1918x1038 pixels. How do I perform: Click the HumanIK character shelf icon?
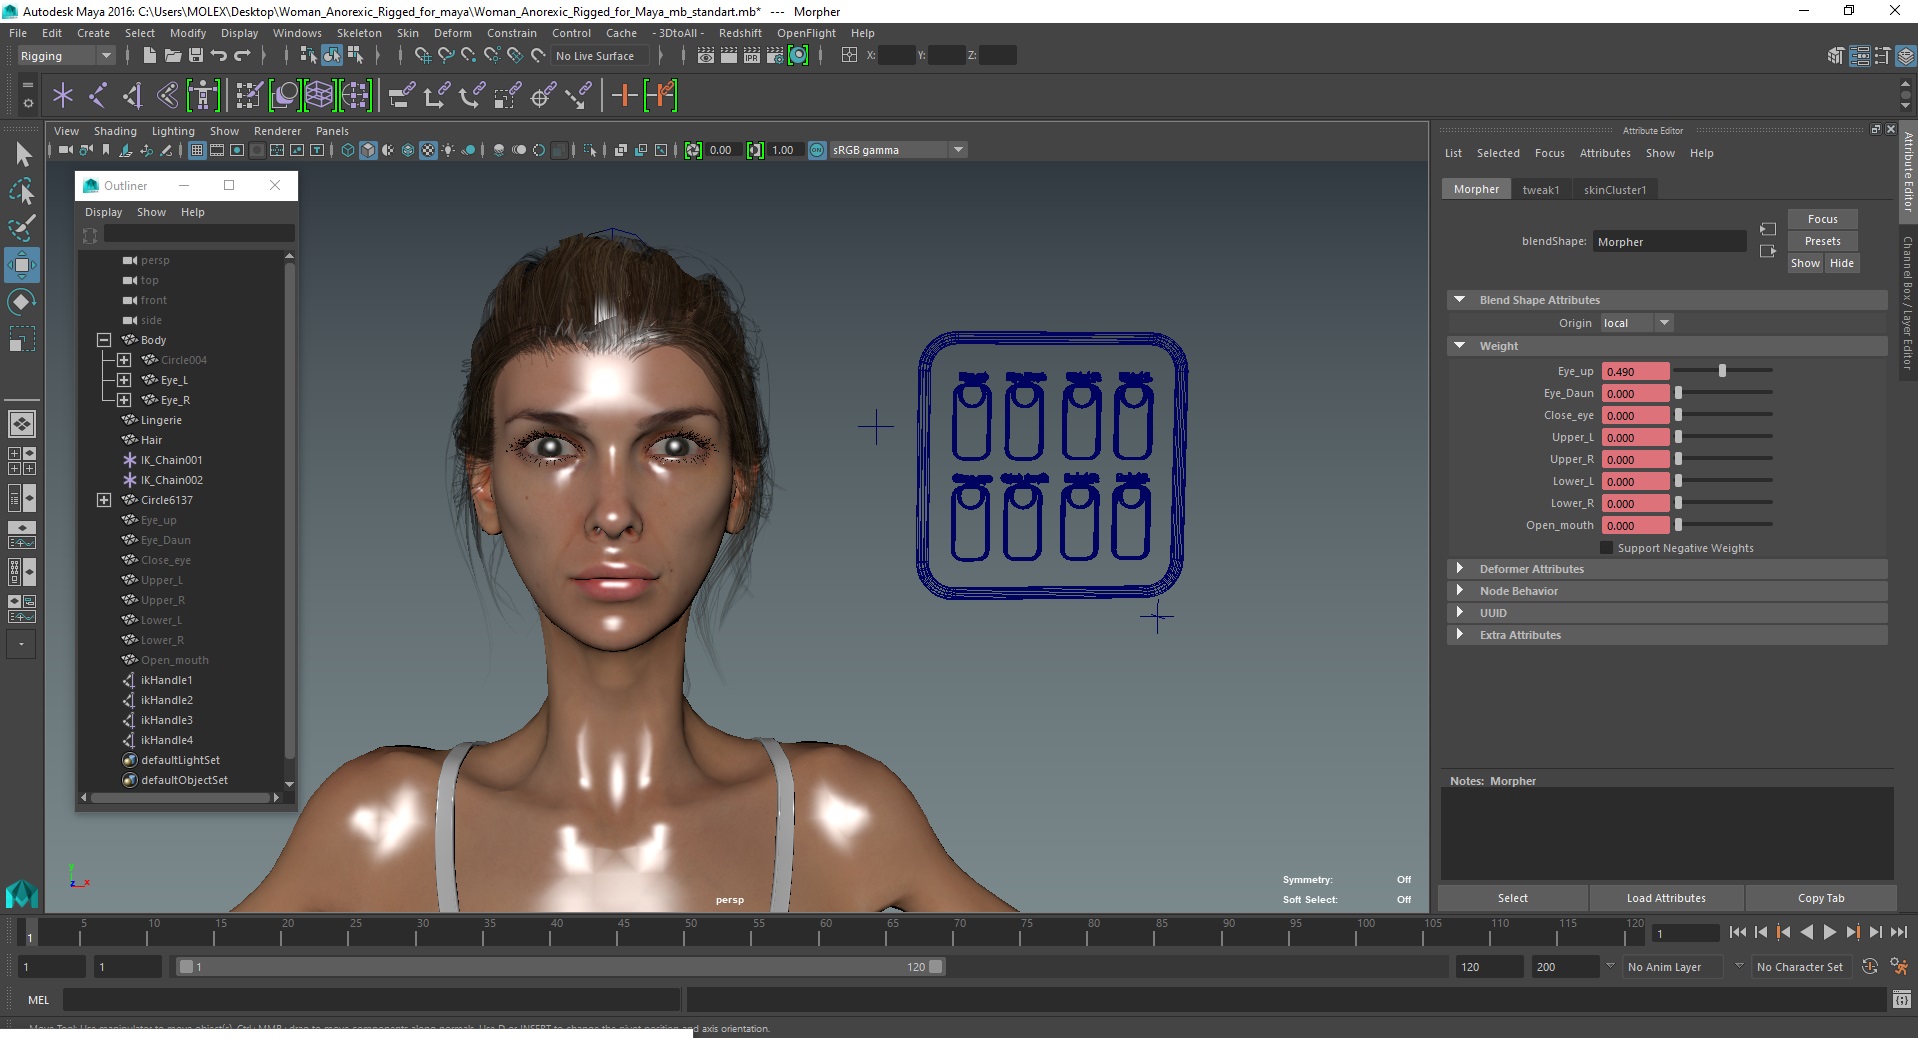(203, 95)
